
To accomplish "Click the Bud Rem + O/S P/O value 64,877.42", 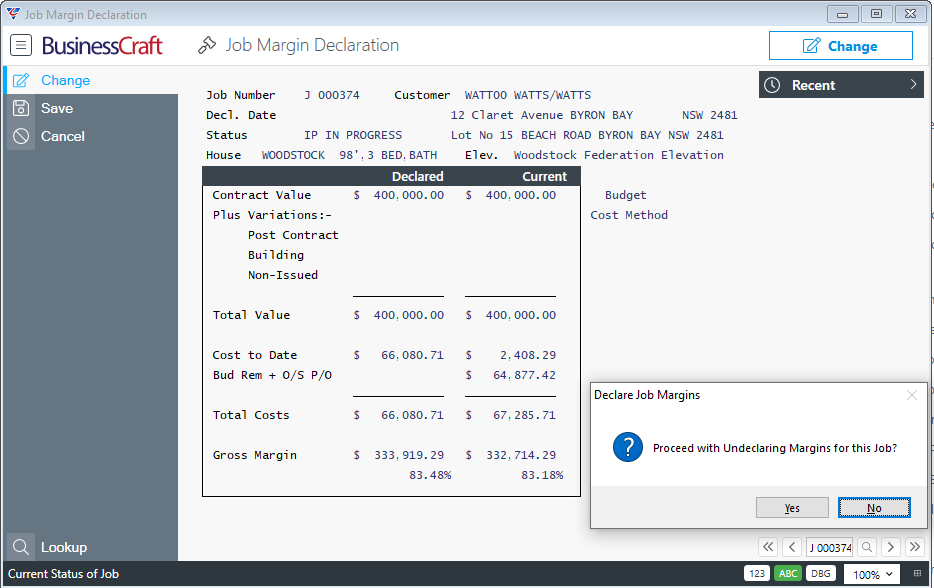I will [x=525, y=375].
